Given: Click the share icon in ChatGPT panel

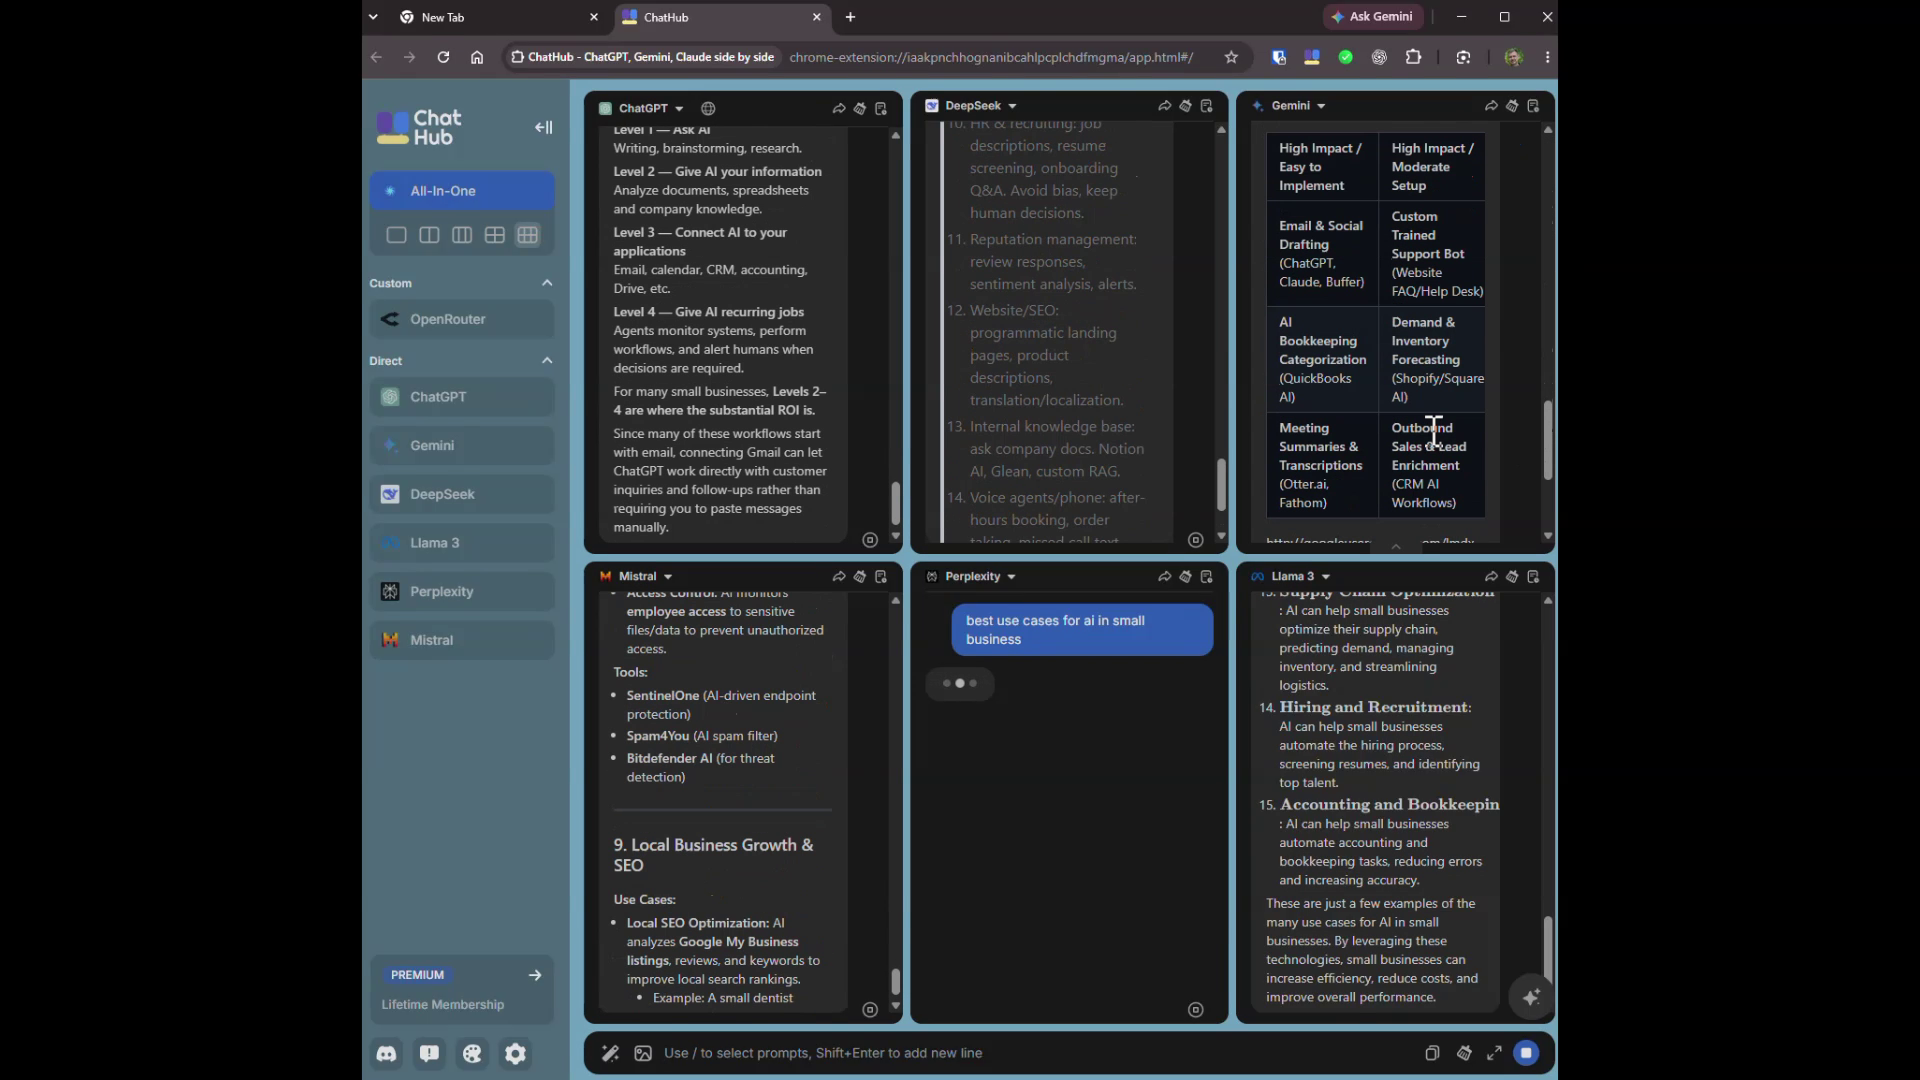Looking at the screenshot, I should [838, 108].
